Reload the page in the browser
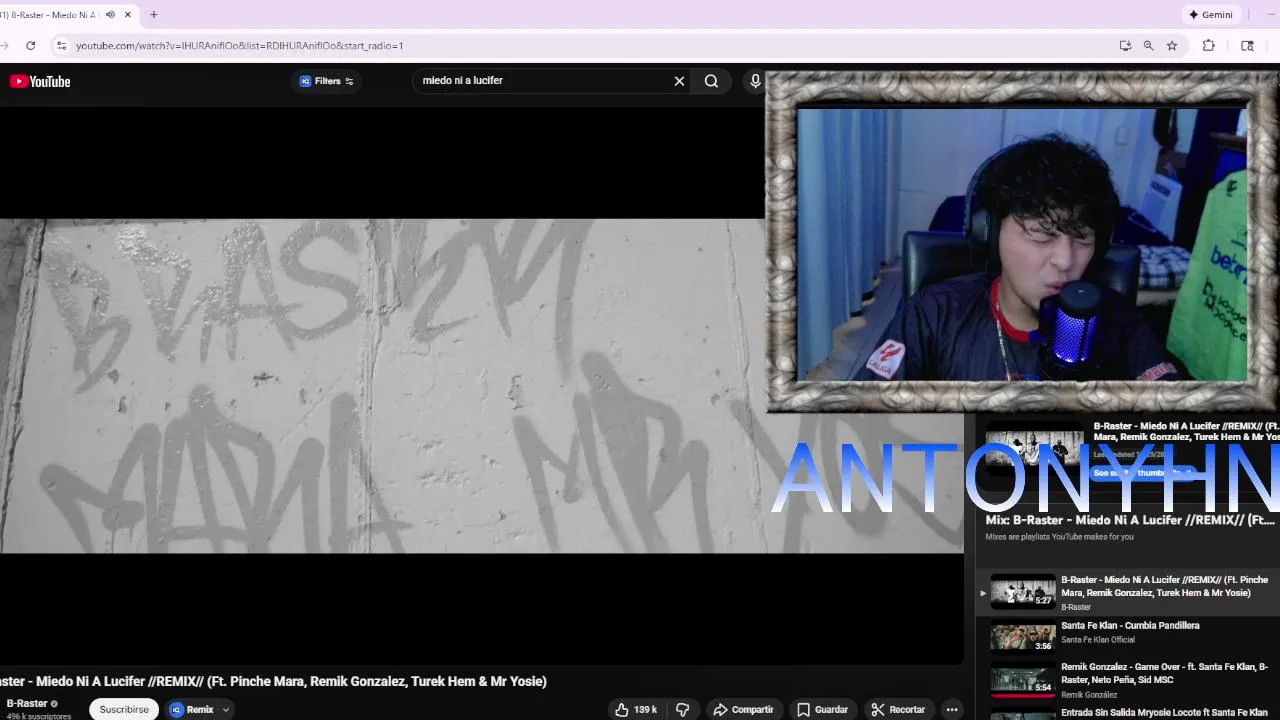Screen dimensions: 1280x720 tap(31, 45)
